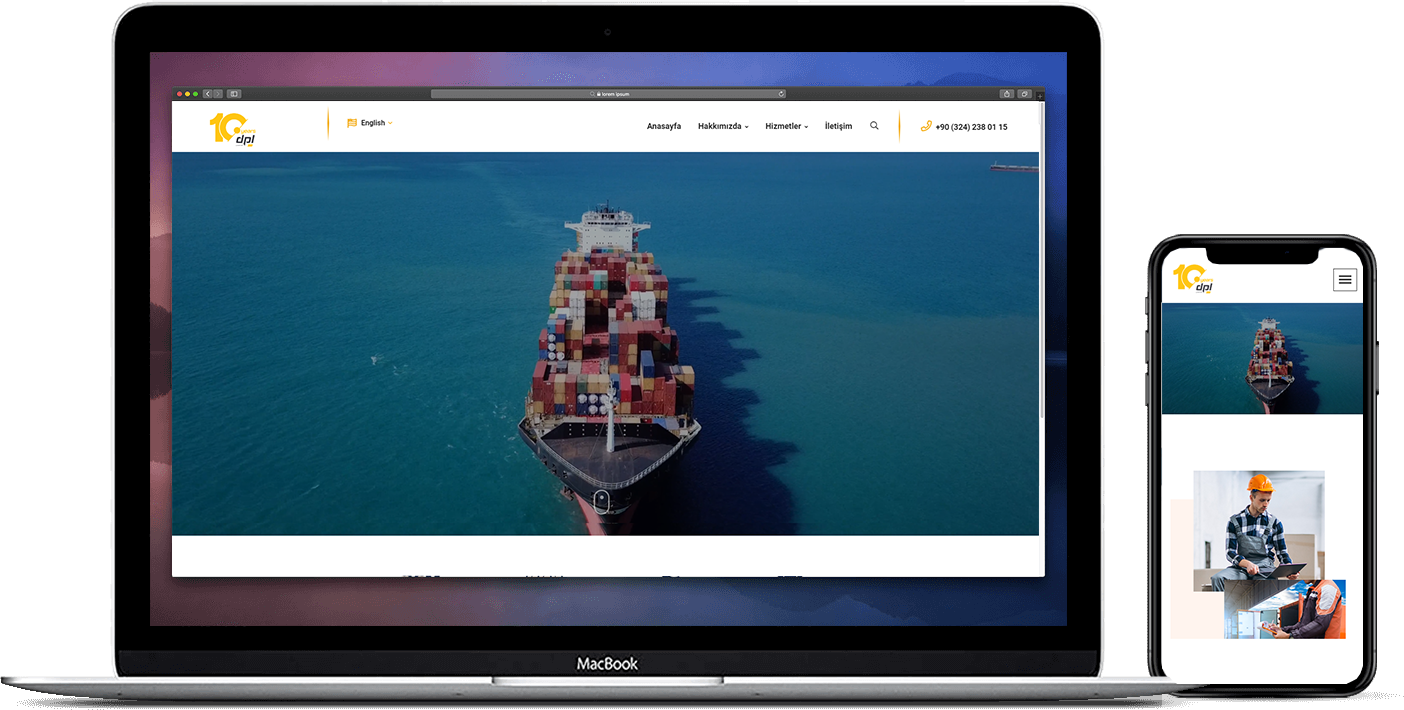
Task: Open the İletişim menu item
Action: click(x=838, y=126)
